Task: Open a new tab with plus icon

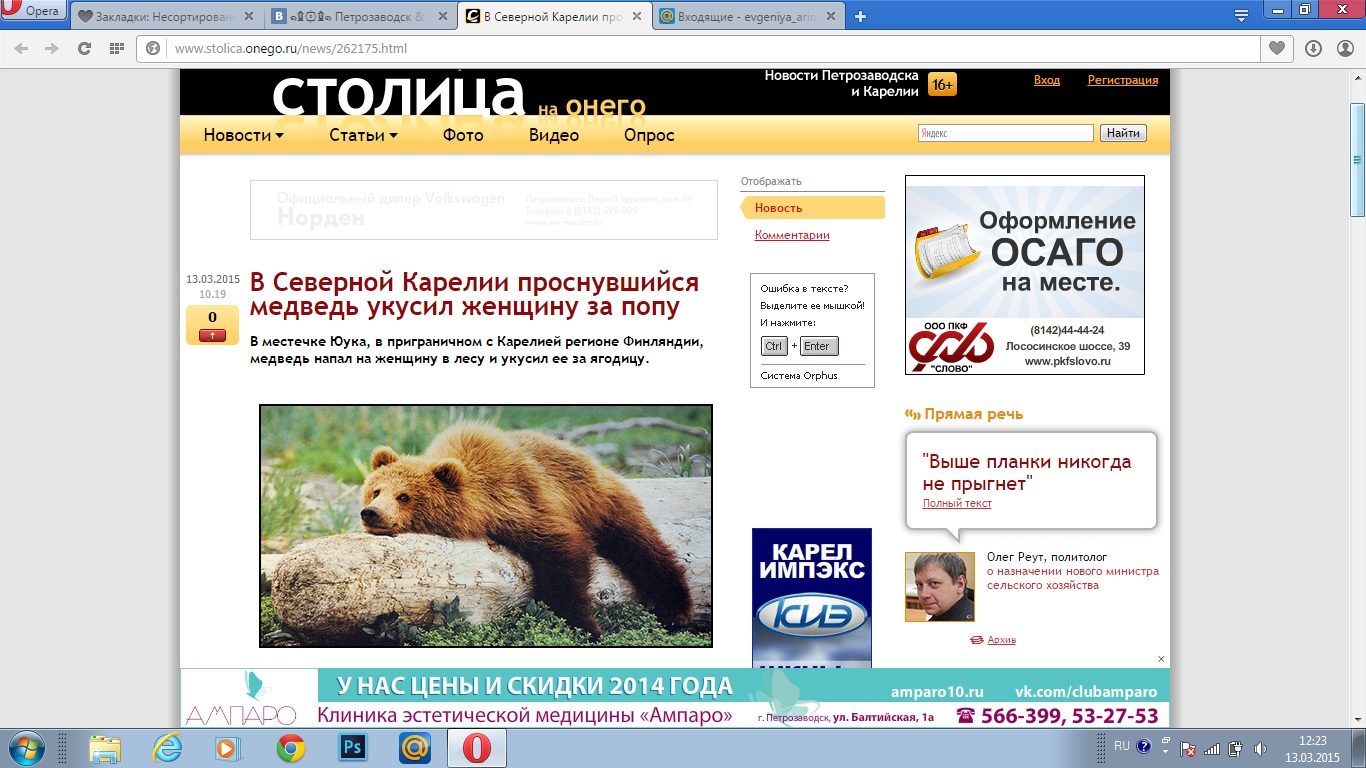Action: (x=860, y=16)
